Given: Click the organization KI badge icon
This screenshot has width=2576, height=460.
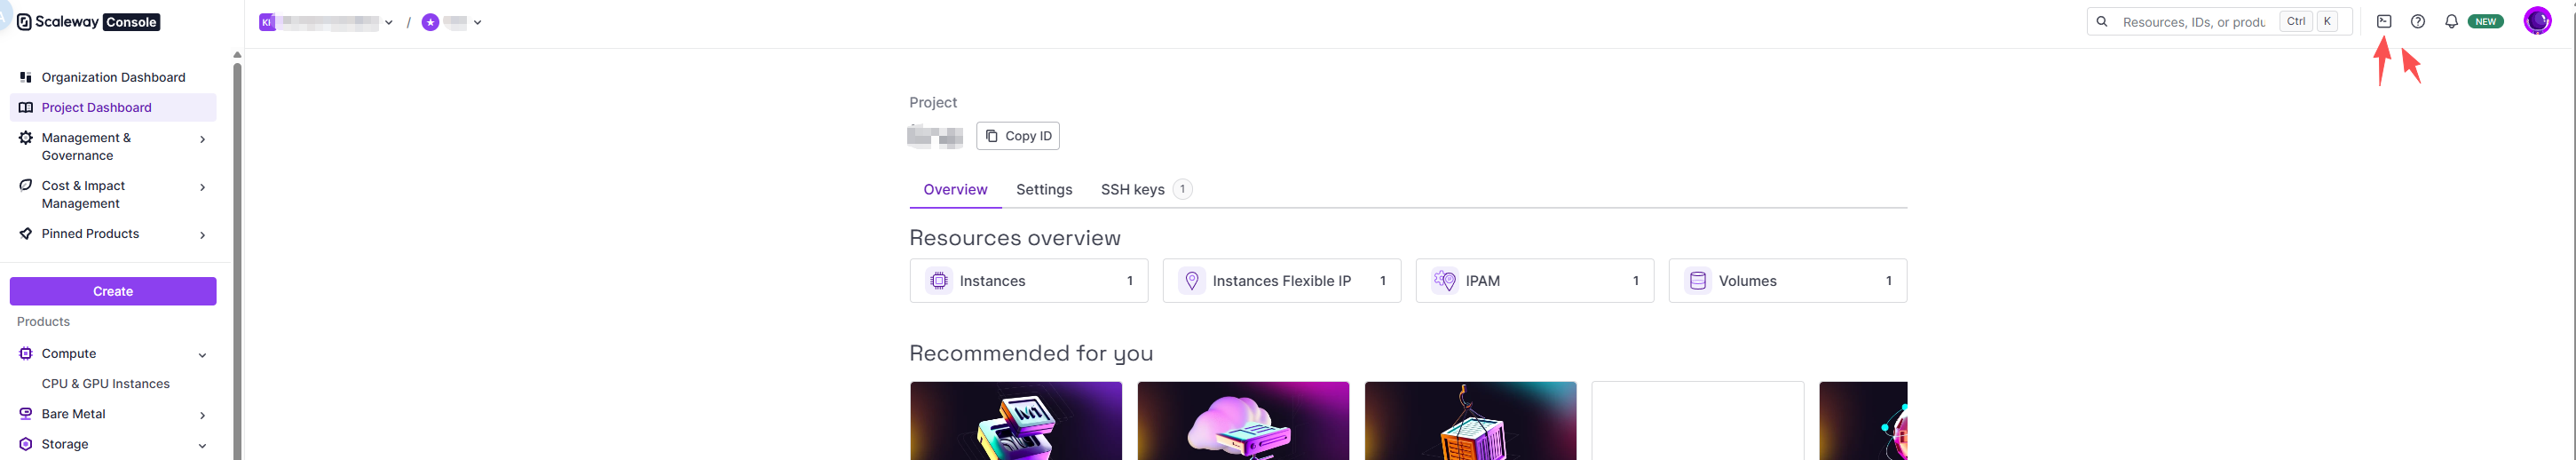Looking at the screenshot, I should click(x=267, y=22).
